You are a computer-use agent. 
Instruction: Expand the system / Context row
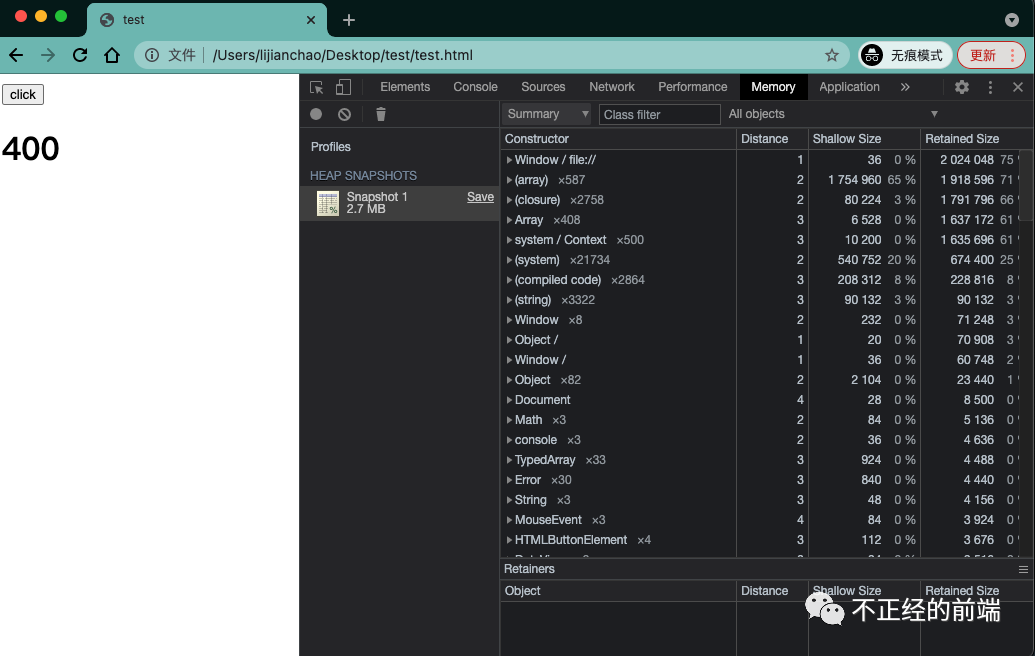coord(509,240)
